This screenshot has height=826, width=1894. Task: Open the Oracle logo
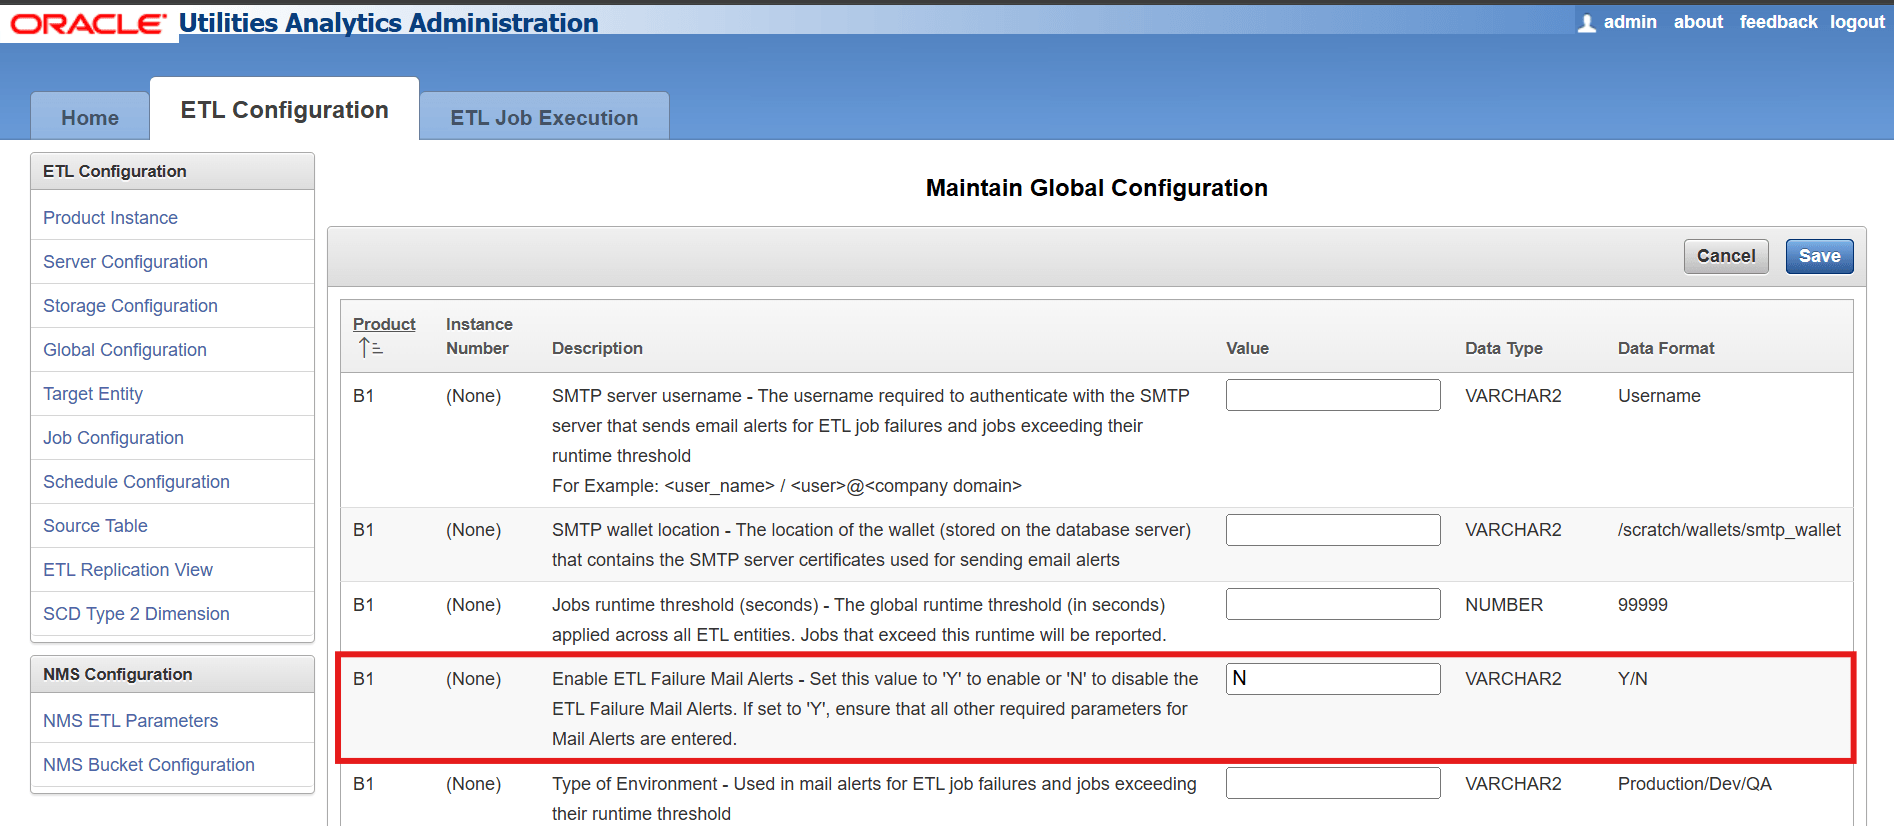pyautogui.click(x=89, y=24)
